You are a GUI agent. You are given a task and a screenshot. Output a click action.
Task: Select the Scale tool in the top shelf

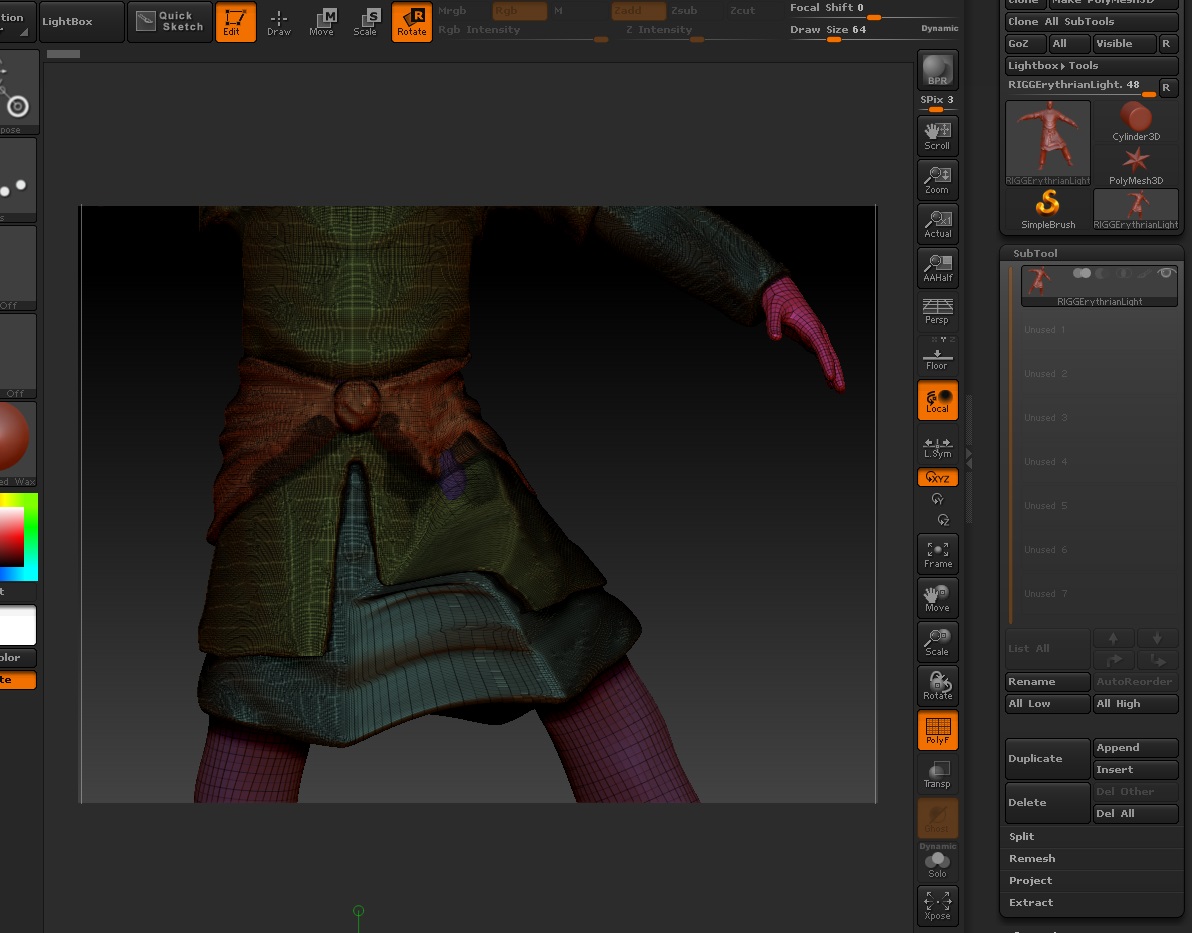pyautogui.click(x=366, y=21)
